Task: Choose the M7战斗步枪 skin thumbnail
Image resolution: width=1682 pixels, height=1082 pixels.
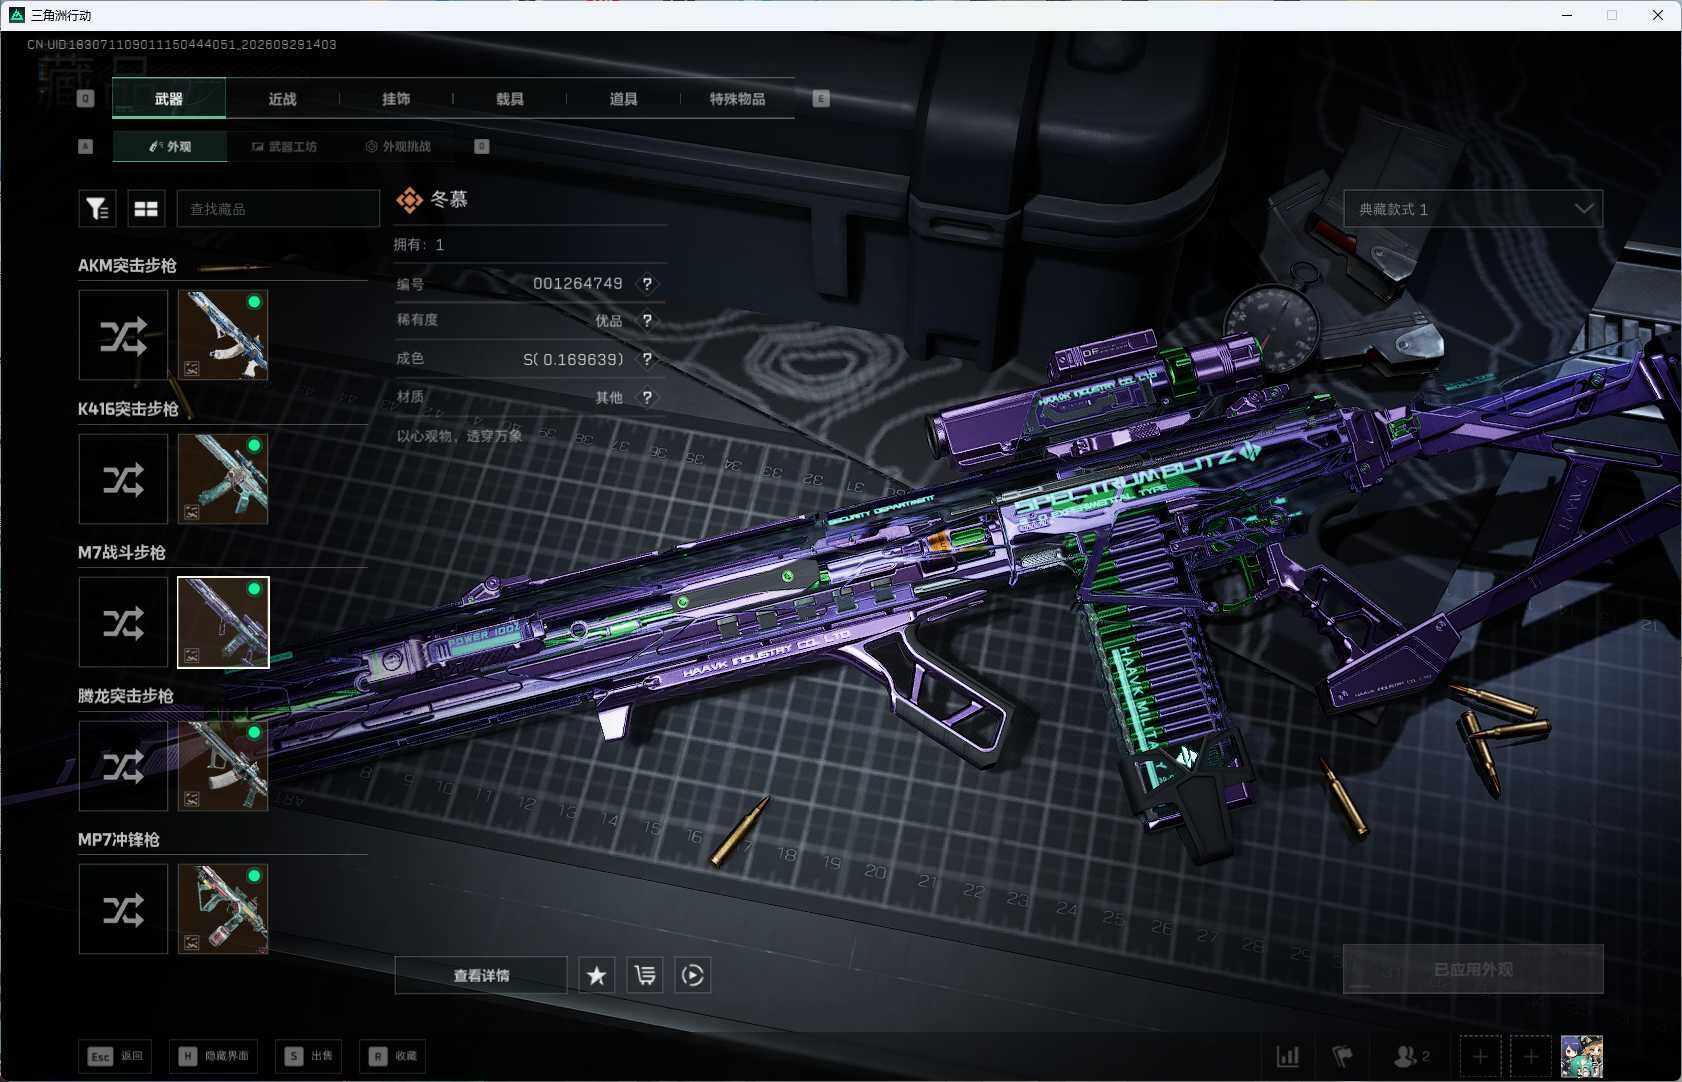Action: (223, 622)
